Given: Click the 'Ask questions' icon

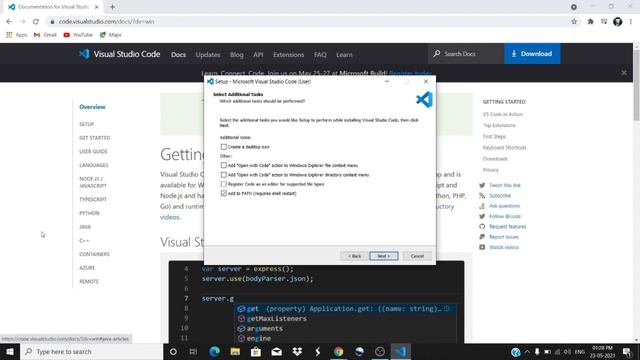Looking at the screenshot, I should 482,206.
